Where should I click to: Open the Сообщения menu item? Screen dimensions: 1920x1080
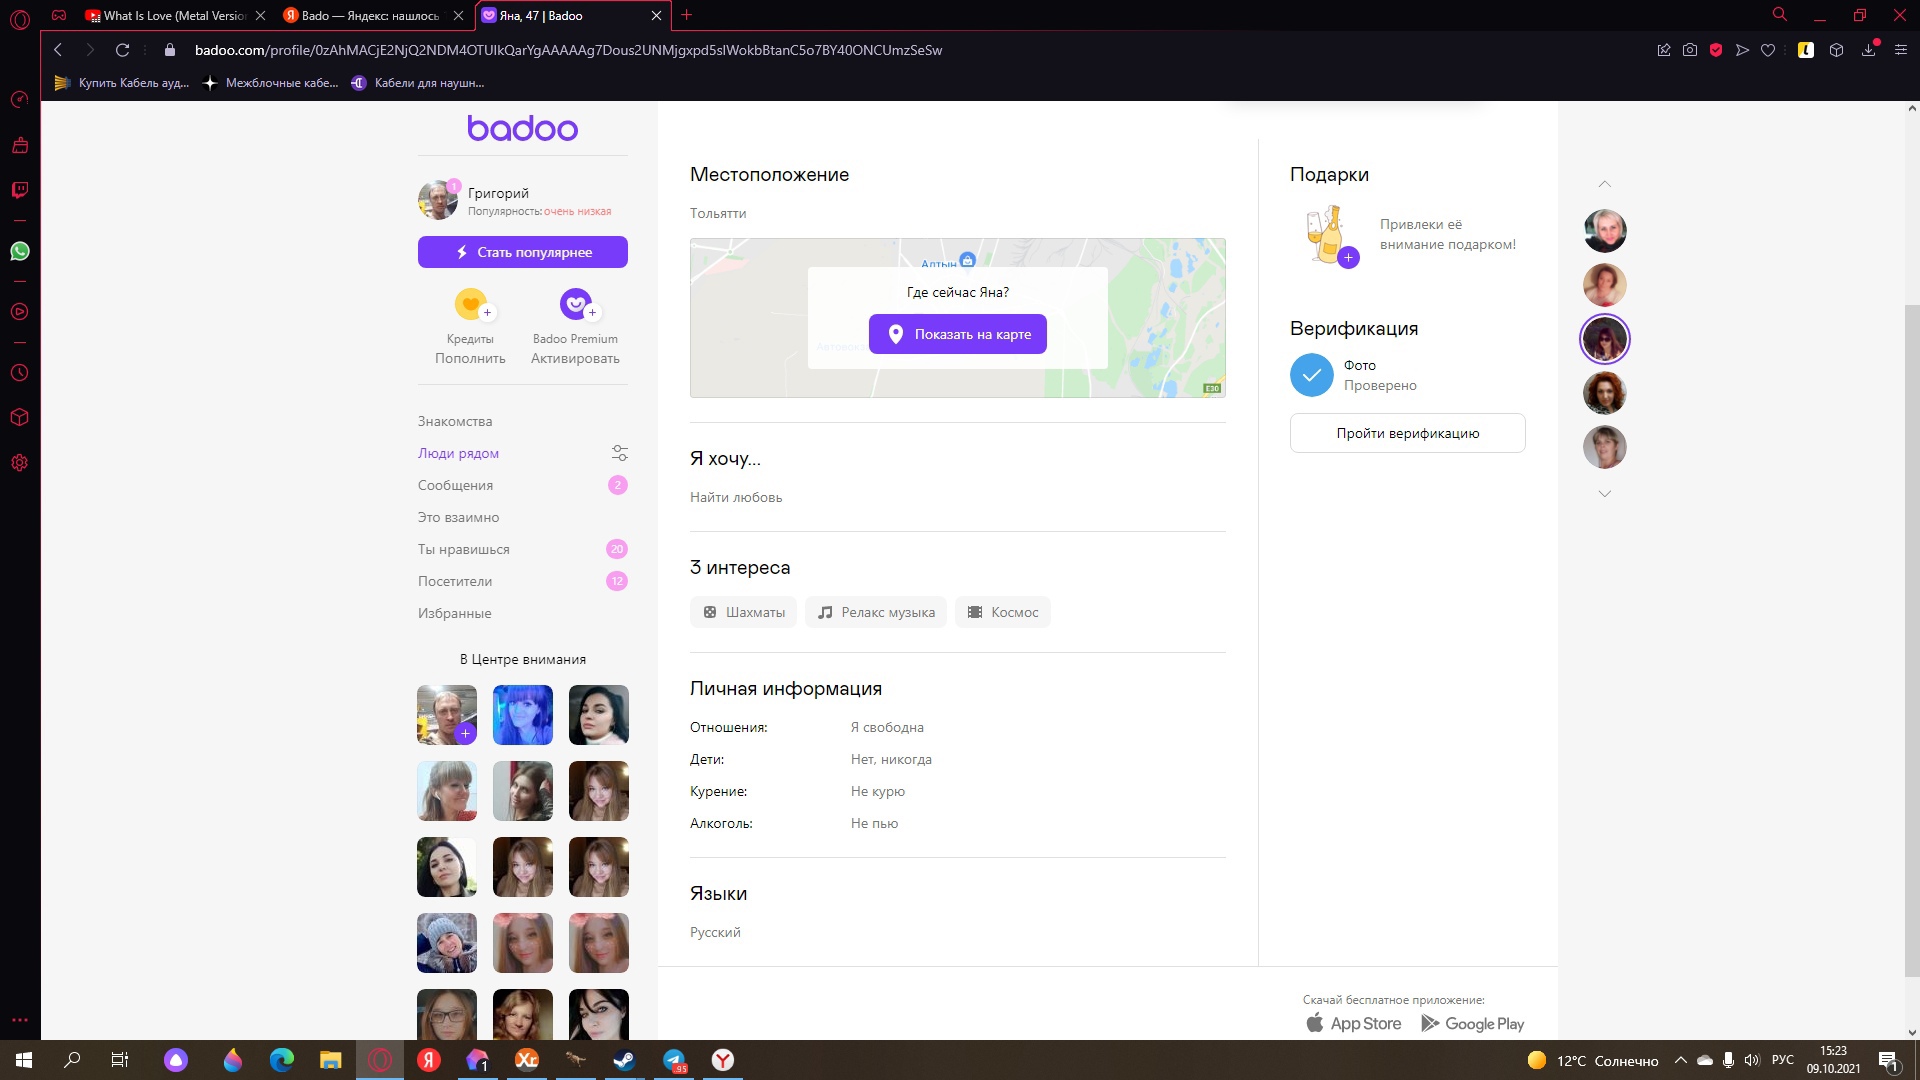tap(455, 485)
